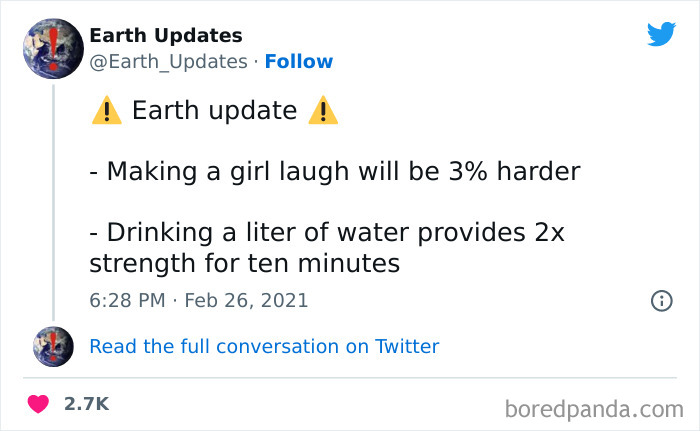Click the warning emoji before "Earth update"
The image size is (700, 431).
(x=106, y=111)
